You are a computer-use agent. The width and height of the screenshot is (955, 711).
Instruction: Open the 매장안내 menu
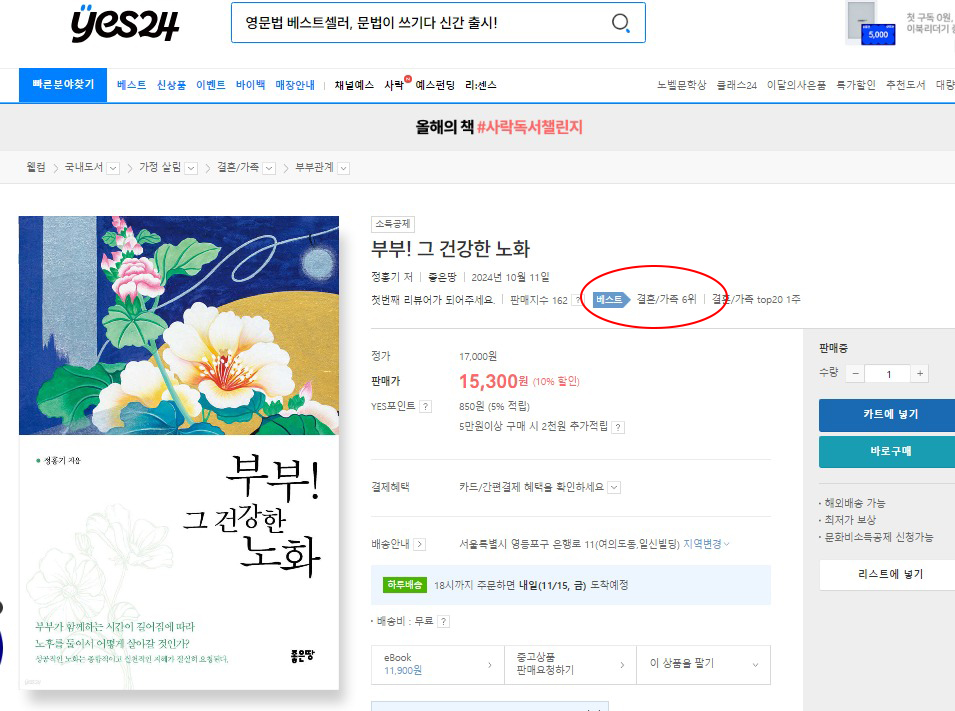(295, 85)
